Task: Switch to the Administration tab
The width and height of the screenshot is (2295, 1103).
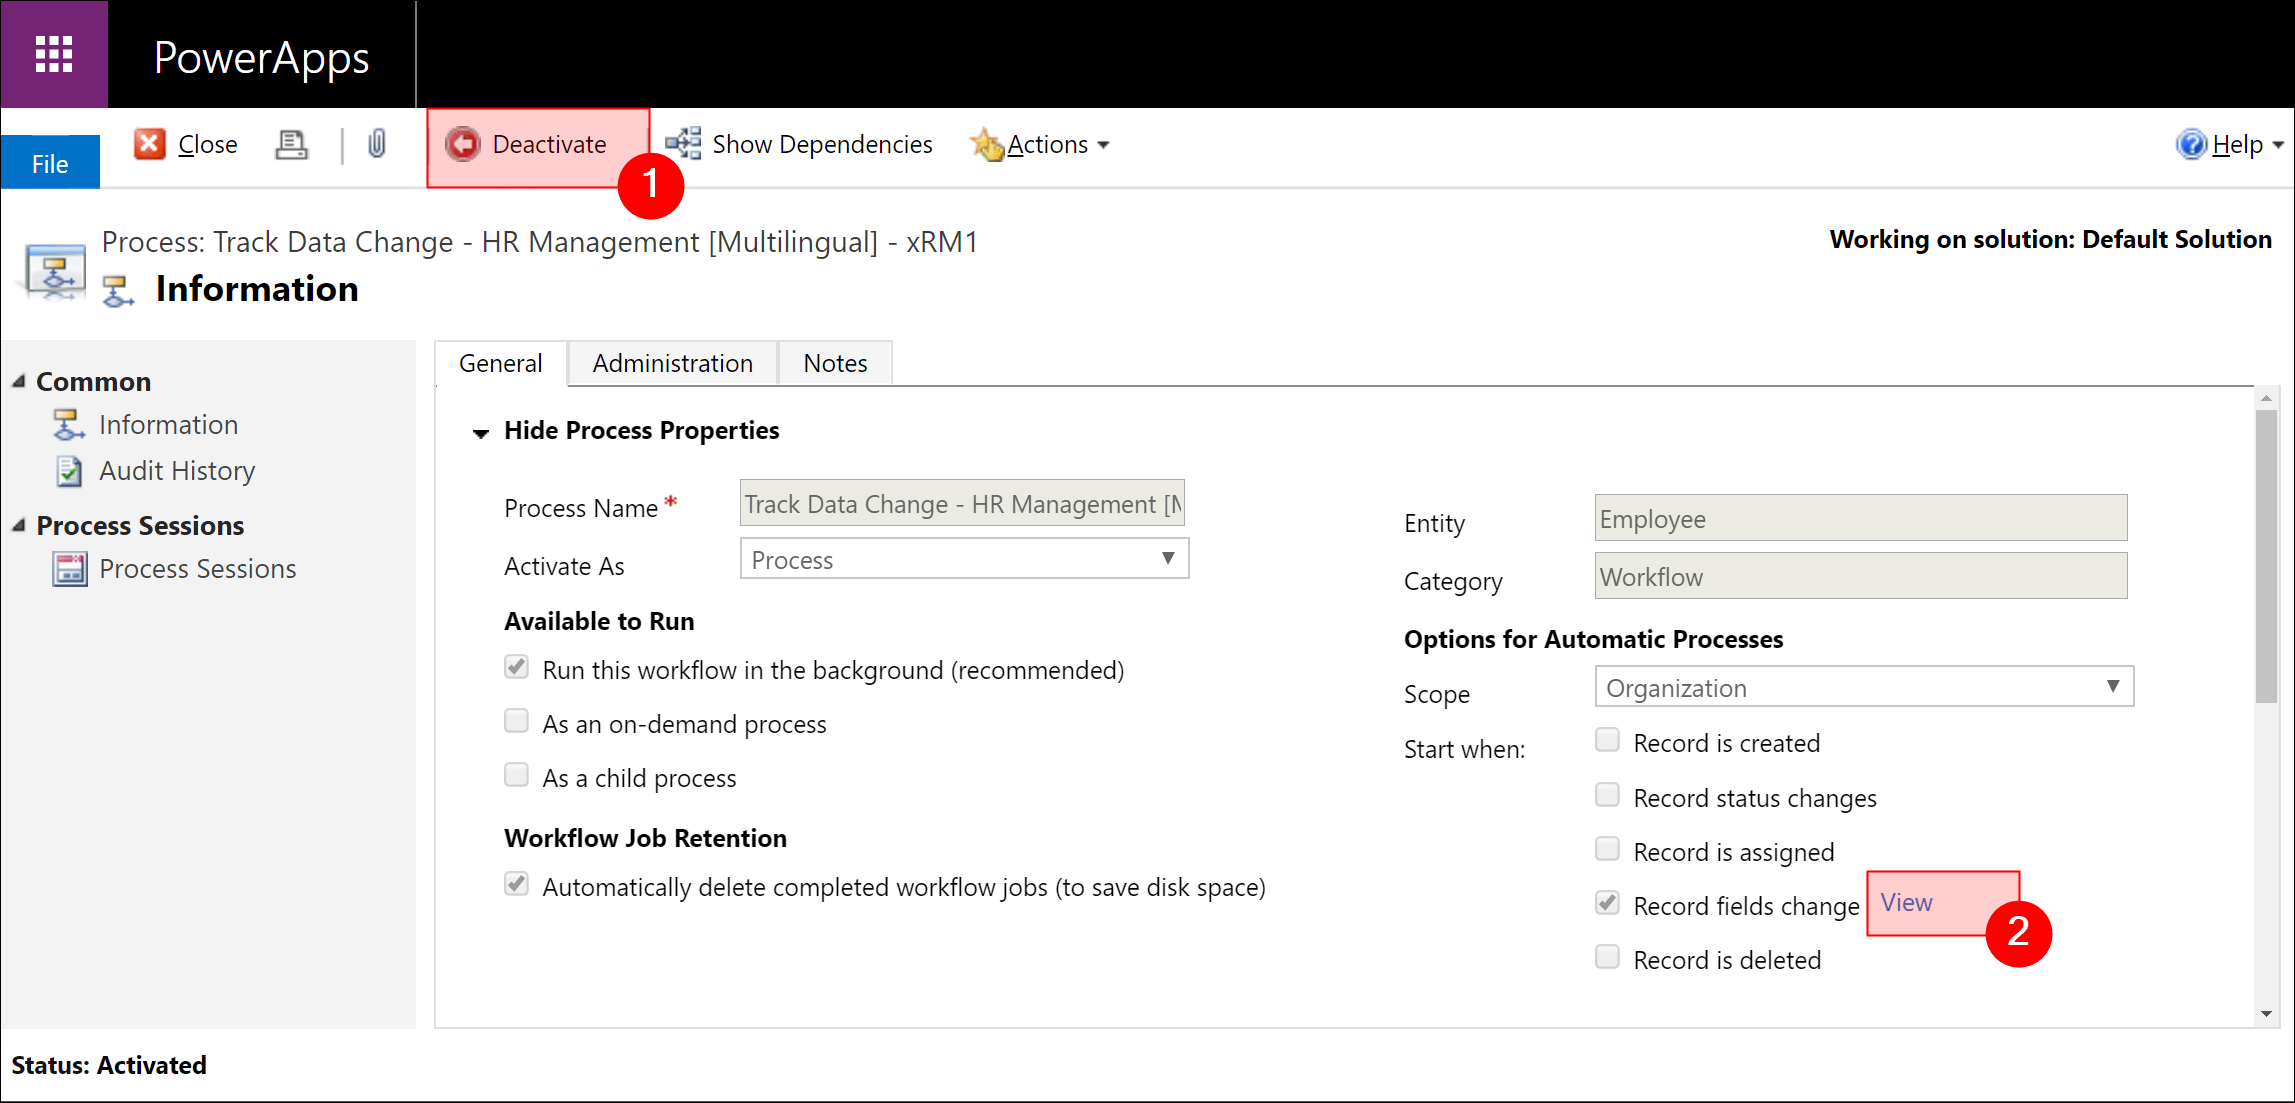Action: [673, 363]
